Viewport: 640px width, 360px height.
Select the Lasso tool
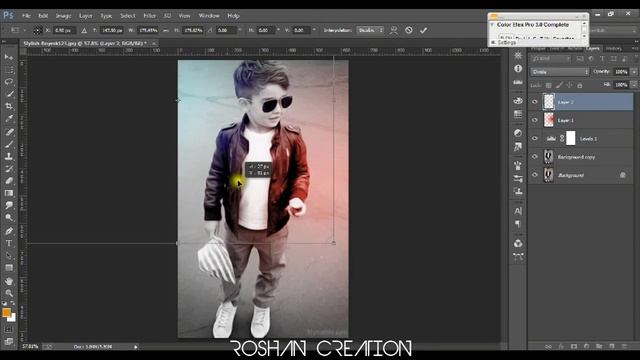(9, 82)
